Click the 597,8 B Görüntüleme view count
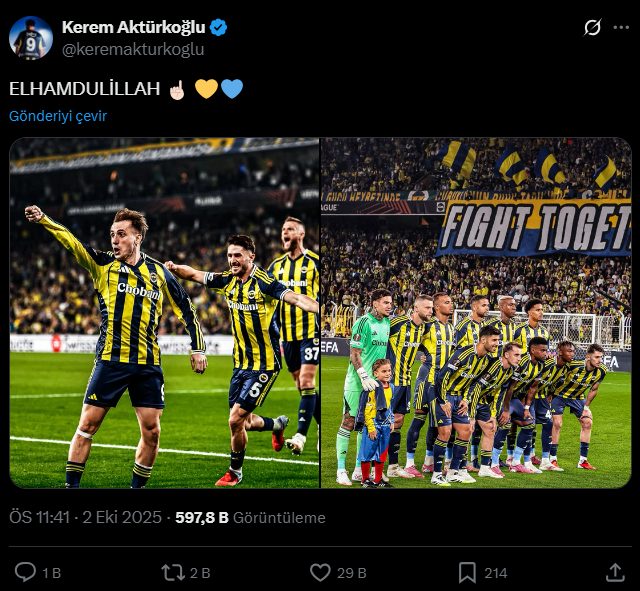This screenshot has width=640, height=591. point(251,518)
